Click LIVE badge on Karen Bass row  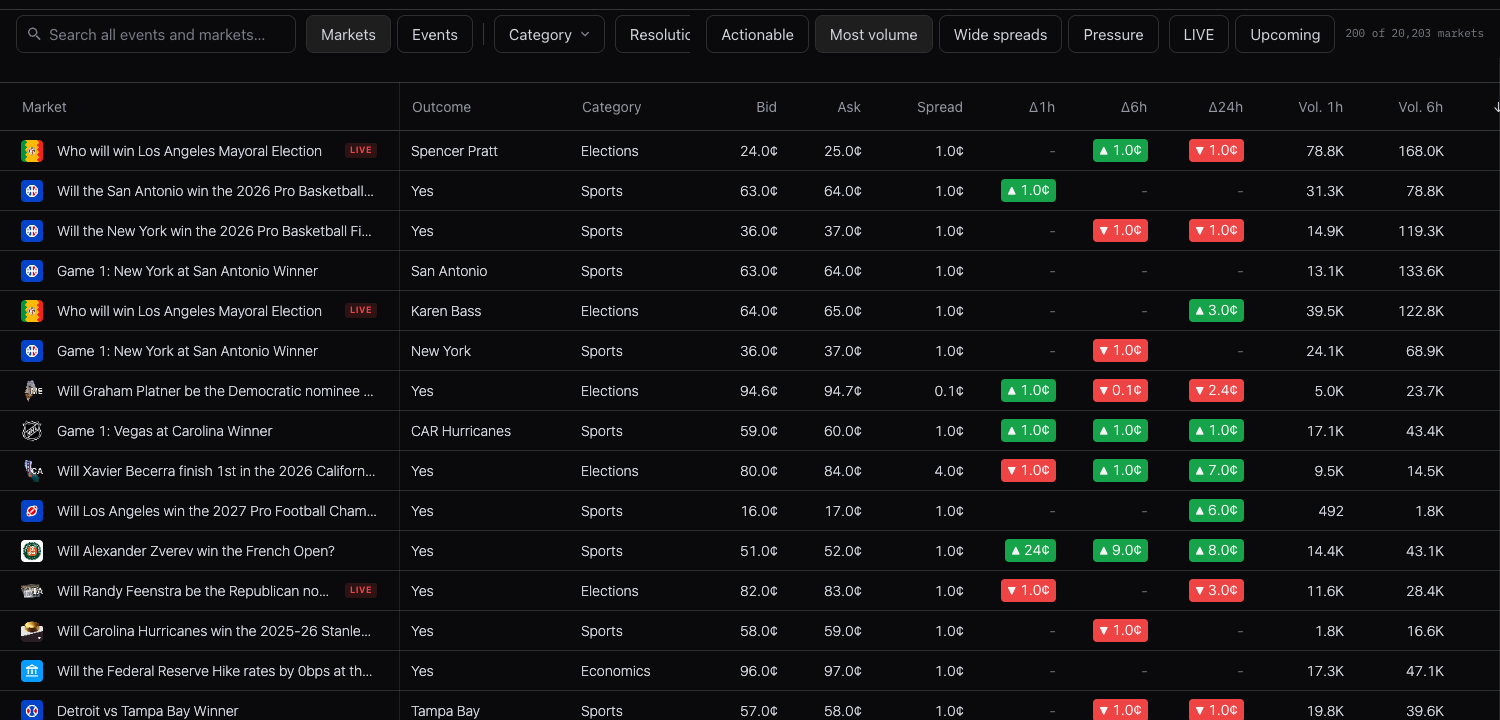(361, 310)
